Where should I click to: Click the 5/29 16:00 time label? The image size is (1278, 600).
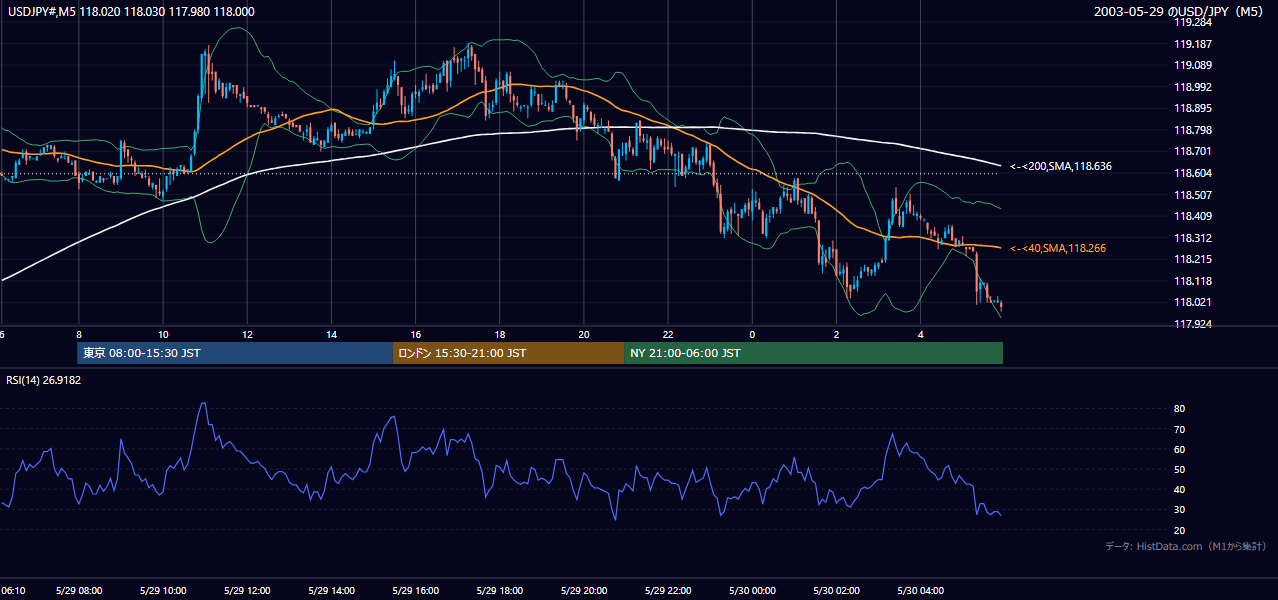pos(416,591)
